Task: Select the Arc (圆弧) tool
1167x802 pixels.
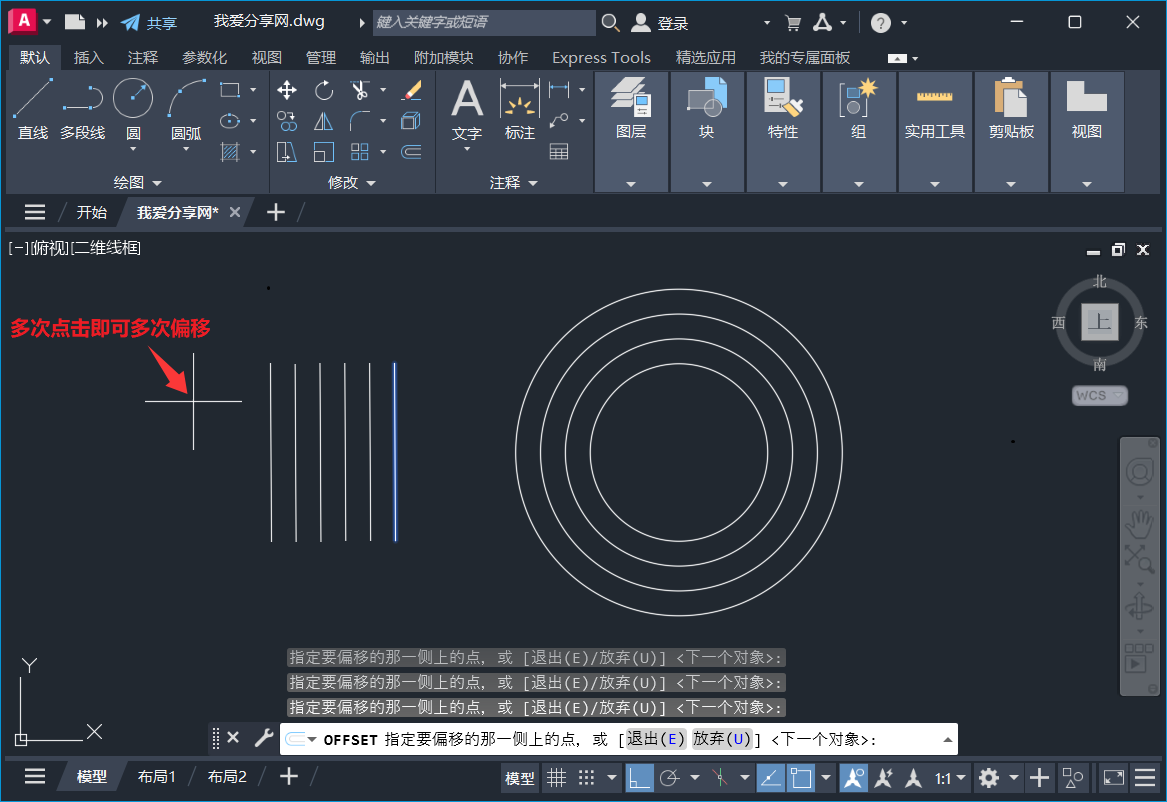Action: pyautogui.click(x=185, y=98)
